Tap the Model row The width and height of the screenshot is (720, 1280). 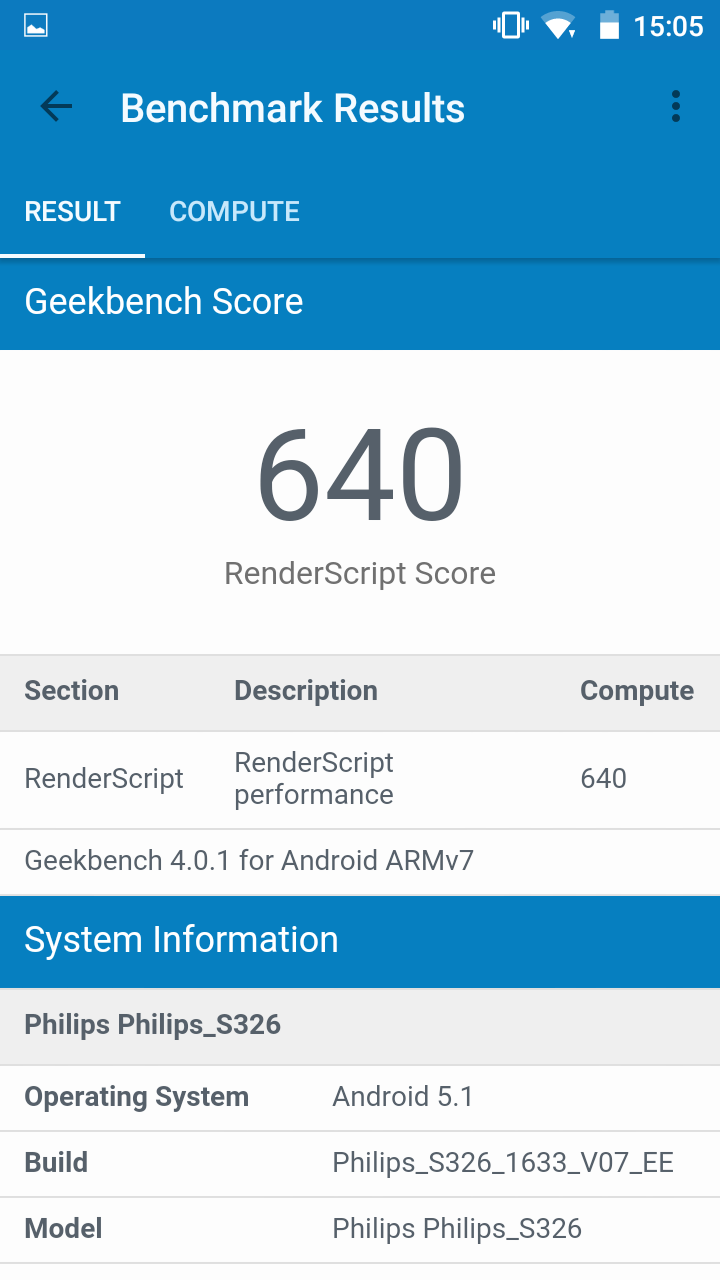click(x=360, y=1229)
